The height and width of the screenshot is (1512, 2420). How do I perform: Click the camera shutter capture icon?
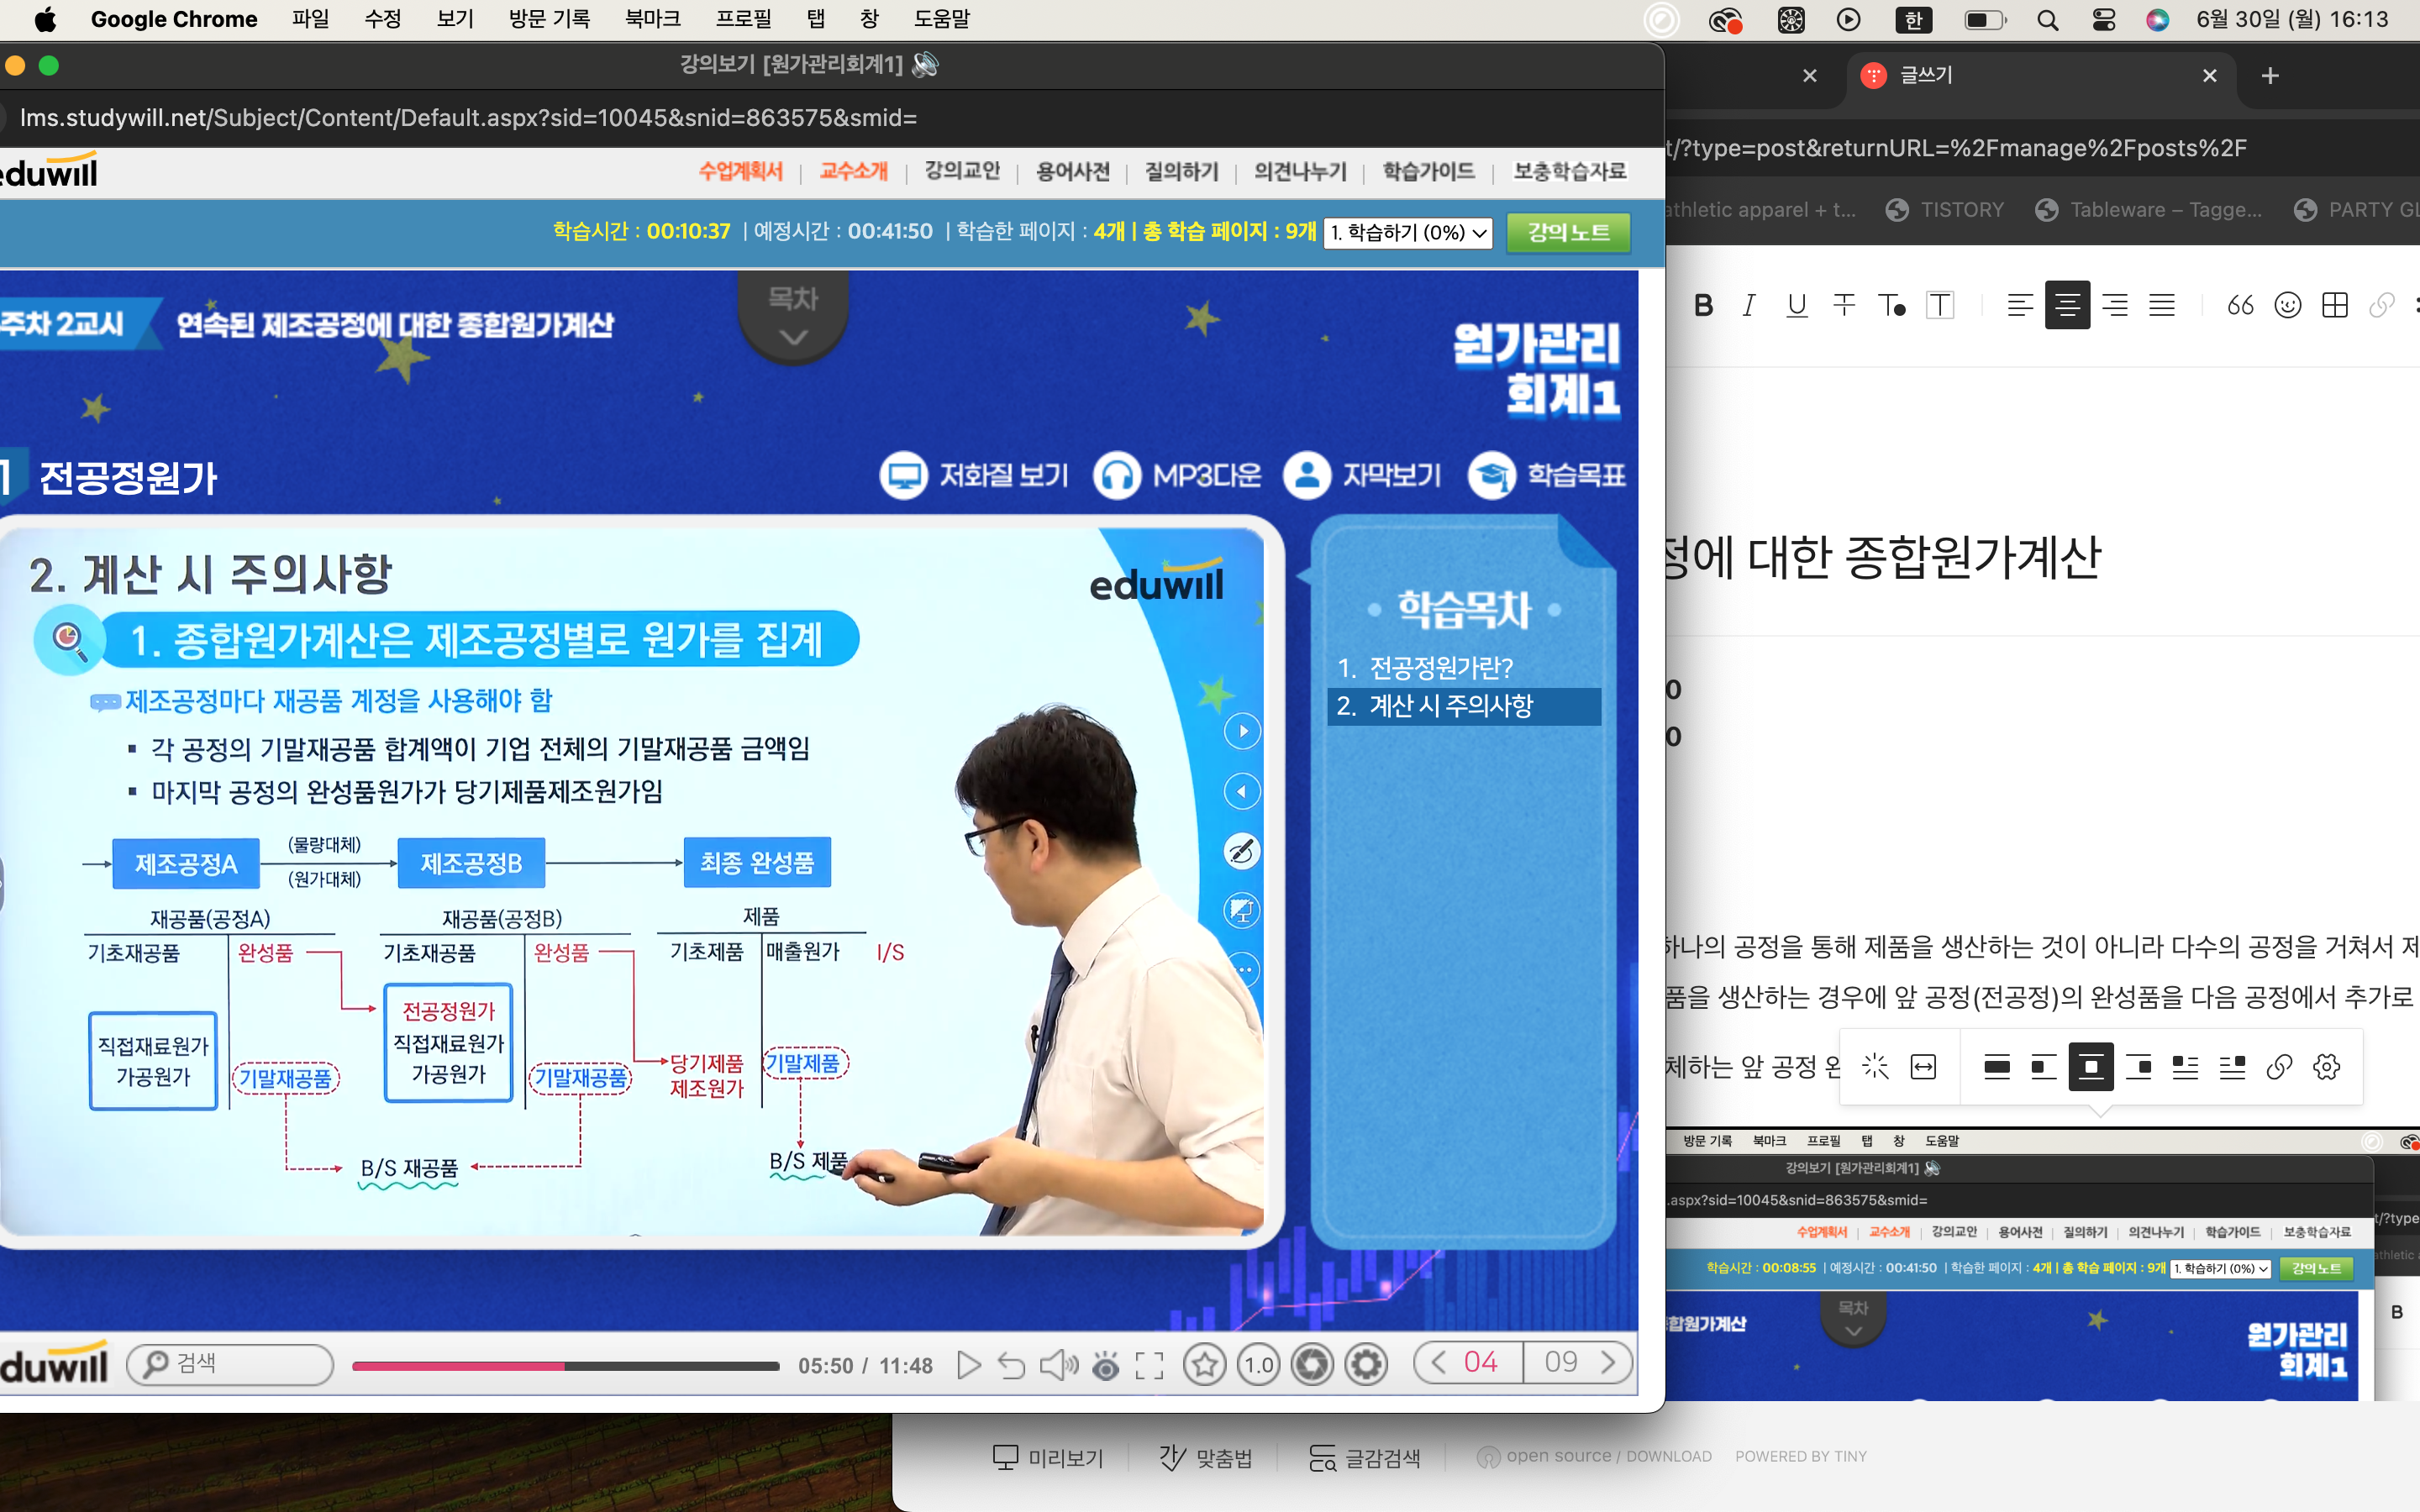click(x=1312, y=1364)
